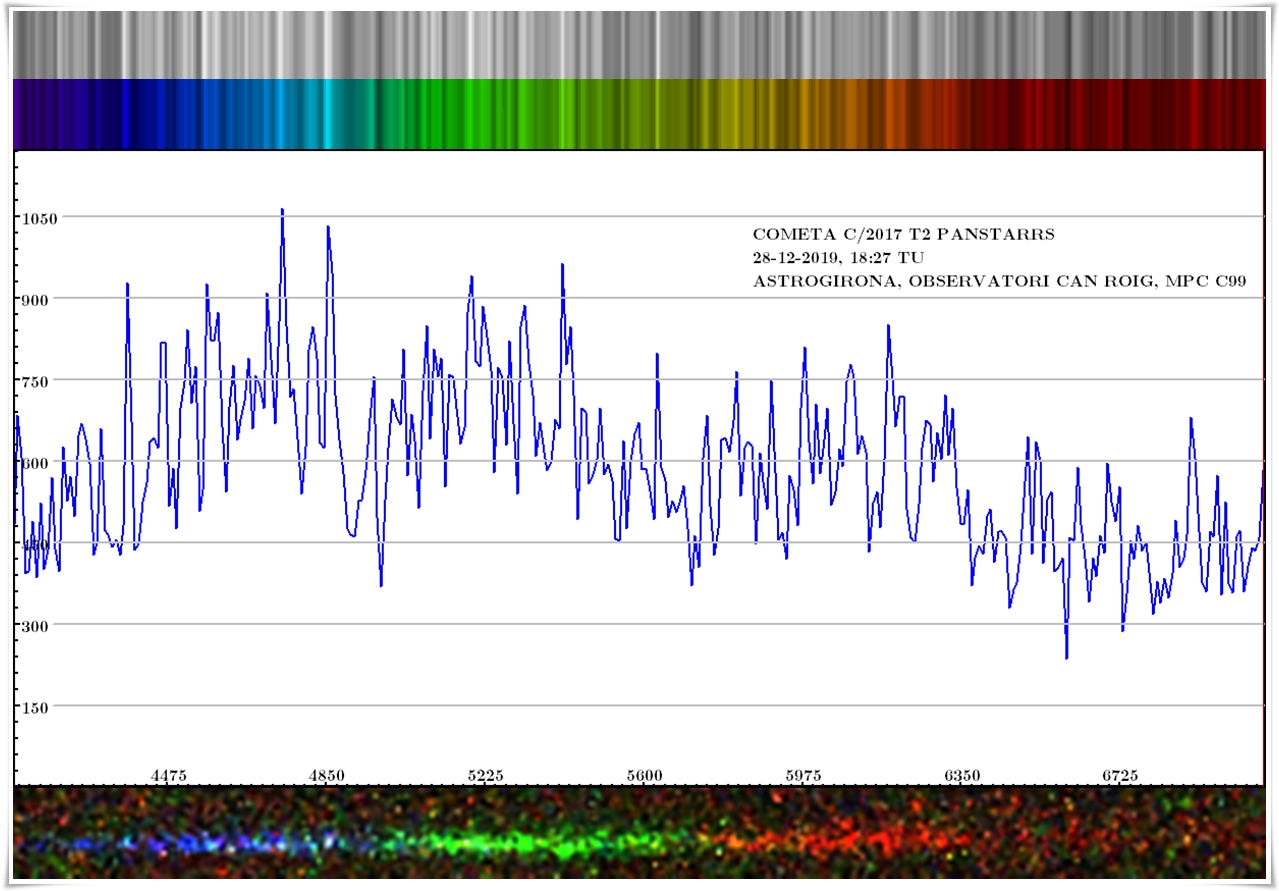Click the title text COMETA C/2017 T2 PANSTARRS
This screenshot has width=1279, height=891.
tap(903, 235)
